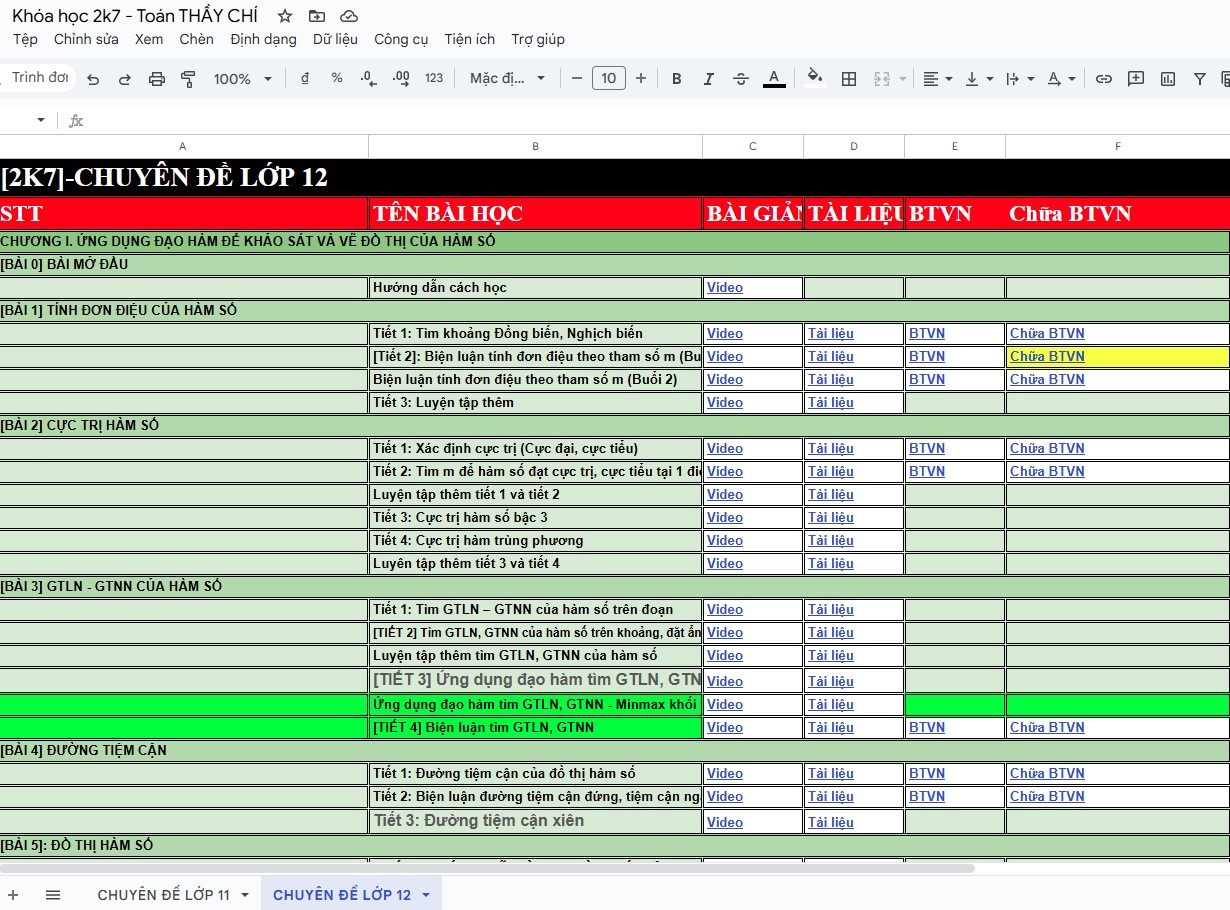This screenshot has height=910, width=1230.
Task: Expand the CHUYÊN ĐỀ LỚP 11 sheet tab arrow
Action: coord(245,895)
